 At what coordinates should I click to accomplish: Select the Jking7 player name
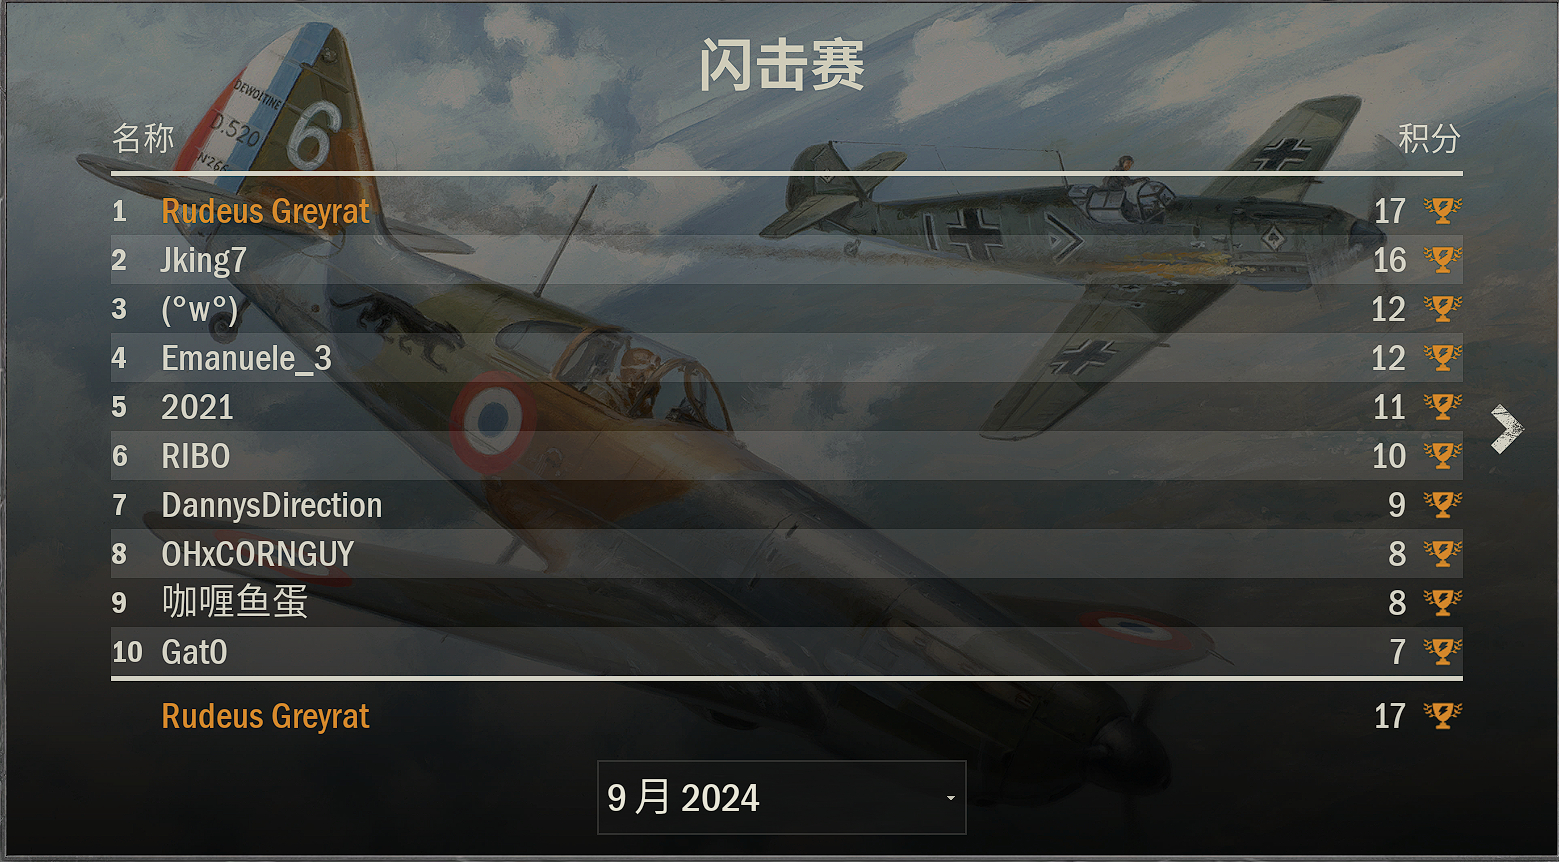[203, 260]
